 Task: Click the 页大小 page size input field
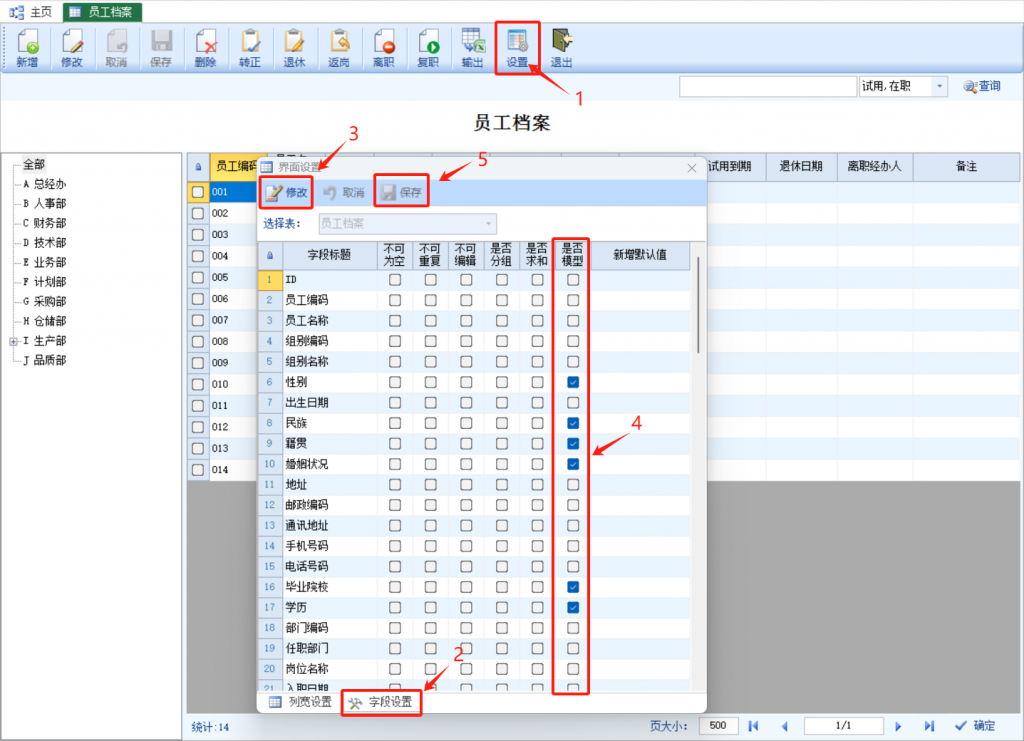click(x=718, y=726)
